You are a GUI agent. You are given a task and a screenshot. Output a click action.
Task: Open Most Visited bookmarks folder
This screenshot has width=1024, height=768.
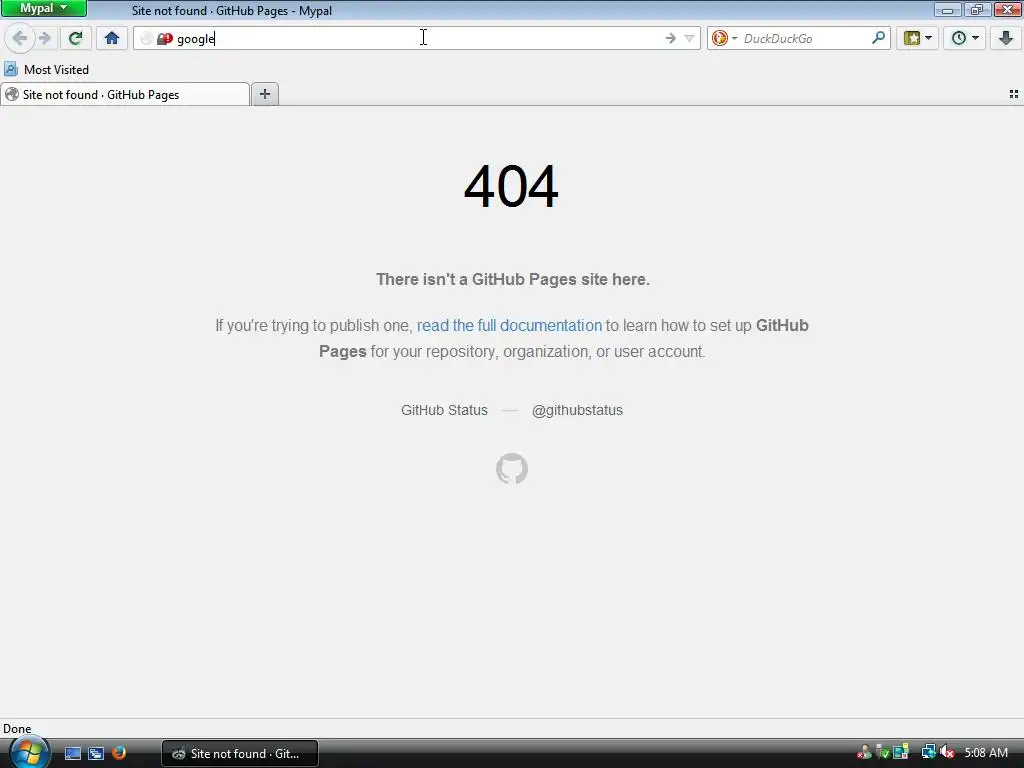[46, 69]
